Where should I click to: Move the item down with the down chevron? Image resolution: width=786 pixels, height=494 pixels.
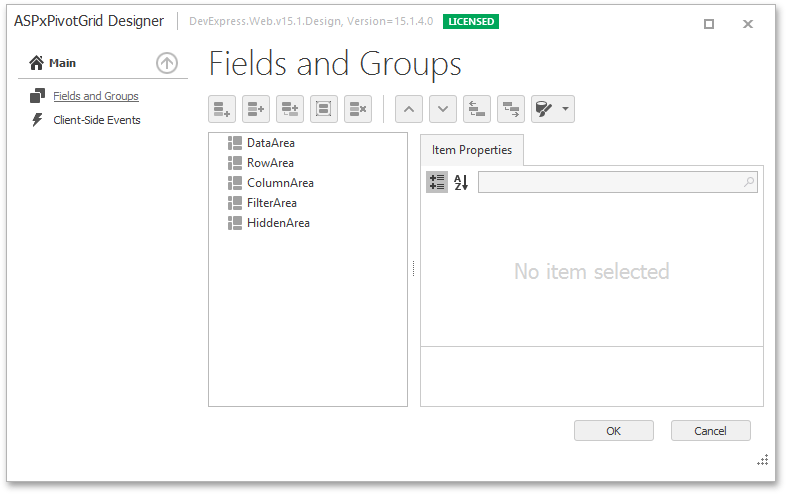[443, 109]
